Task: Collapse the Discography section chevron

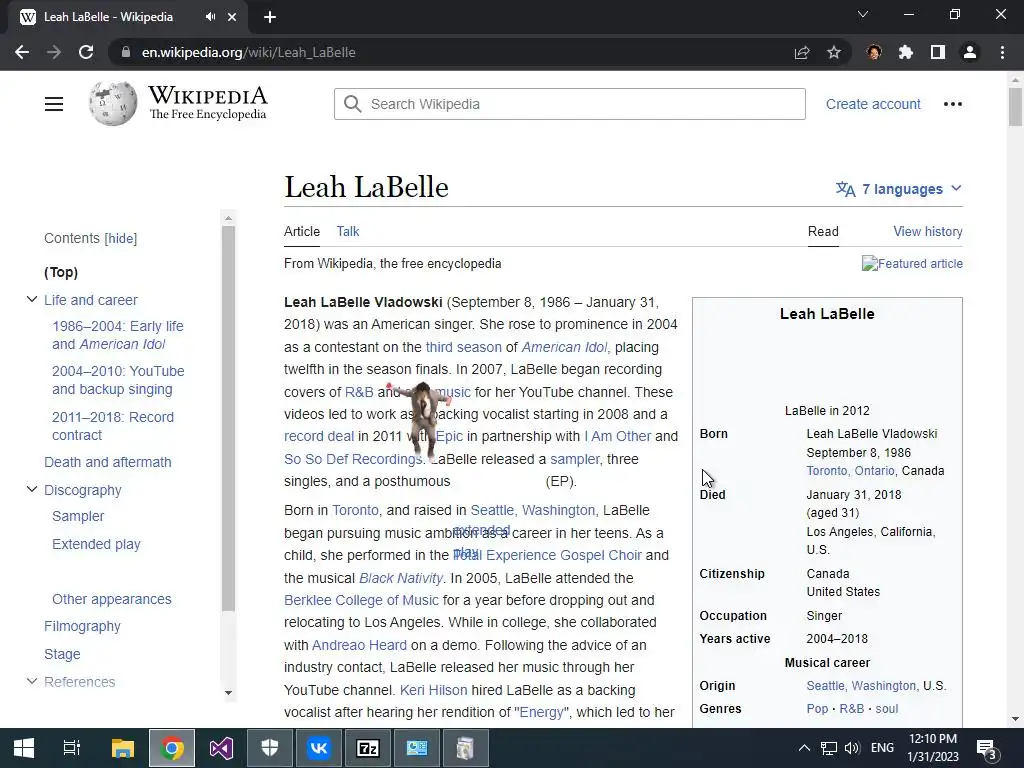Action: coord(31,489)
